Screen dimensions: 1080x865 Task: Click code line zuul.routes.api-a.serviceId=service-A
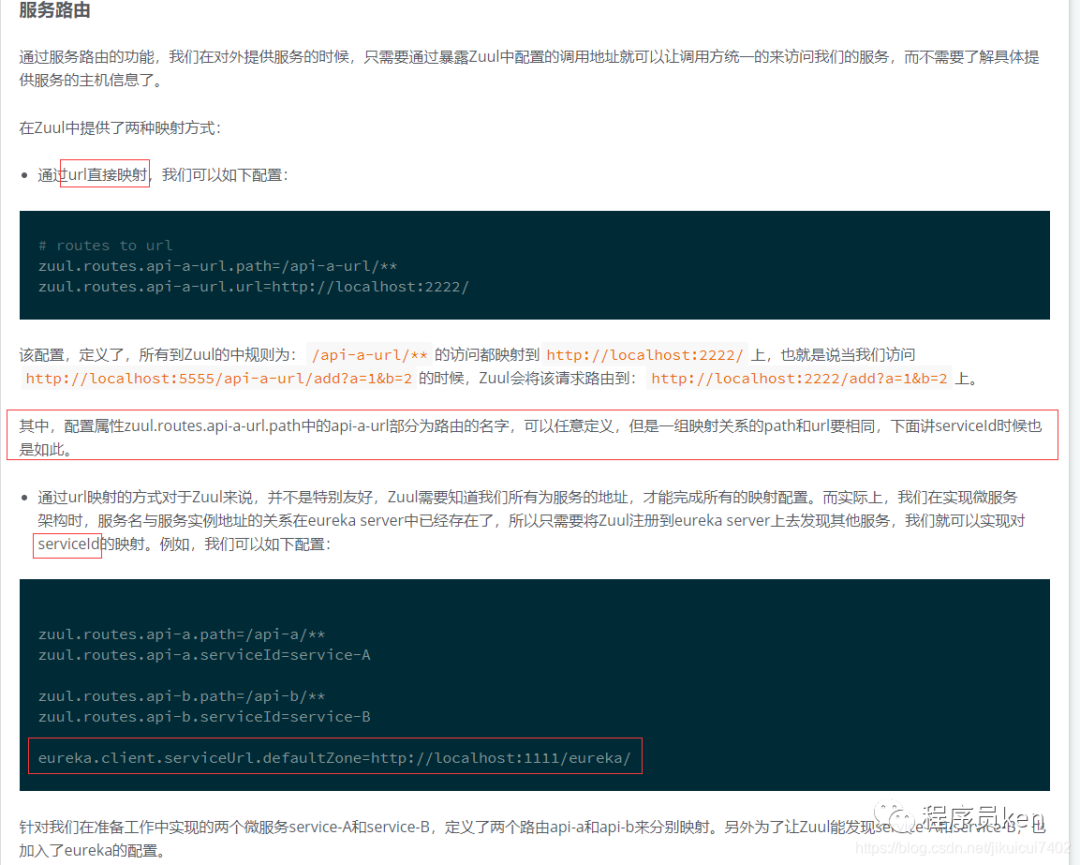(205, 655)
